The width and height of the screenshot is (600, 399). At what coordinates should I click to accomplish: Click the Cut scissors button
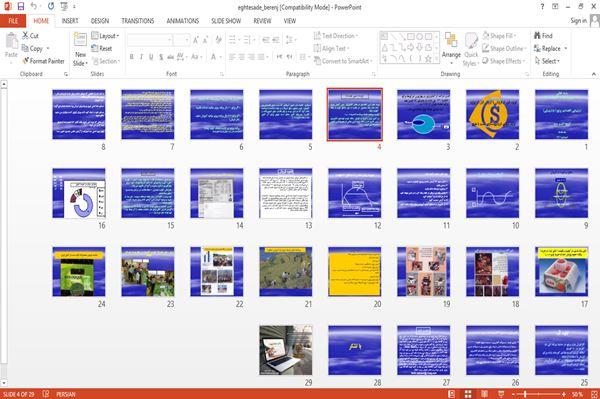click(x=30, y=36)
